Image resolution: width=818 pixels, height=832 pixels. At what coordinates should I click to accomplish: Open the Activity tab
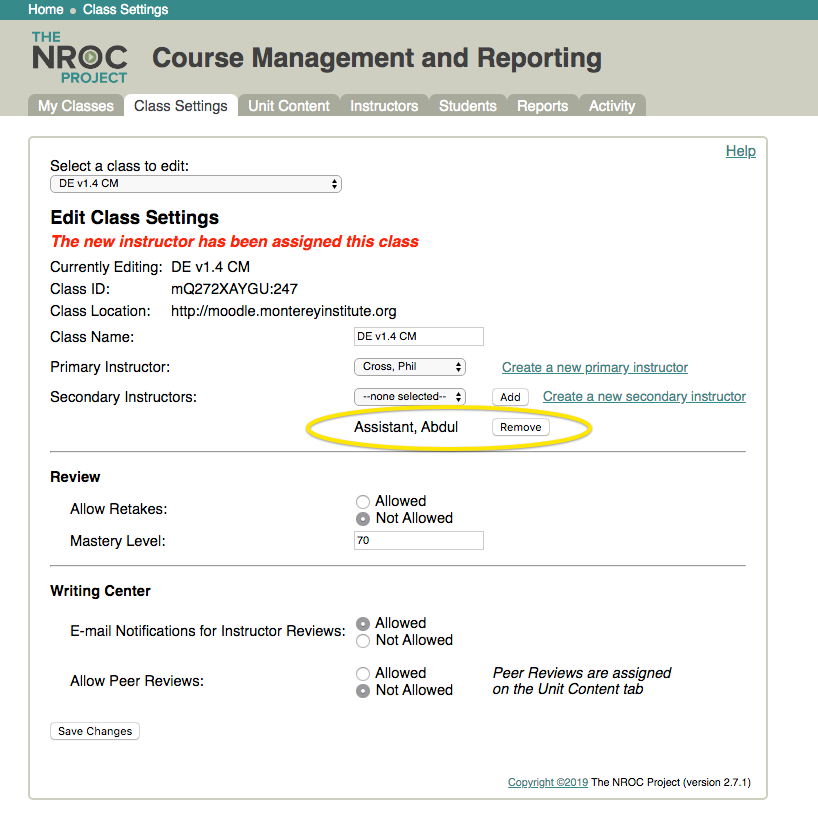pos(612,106)
